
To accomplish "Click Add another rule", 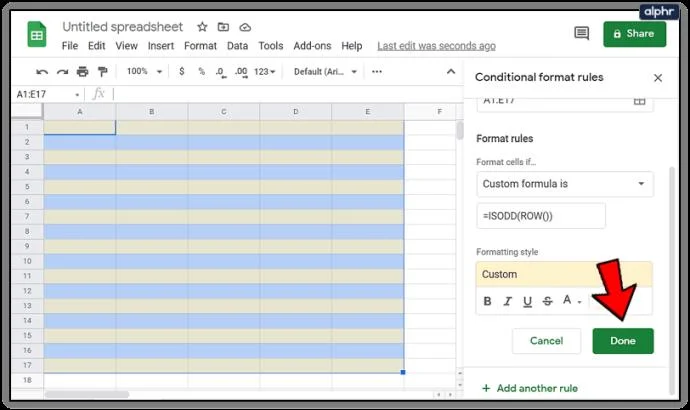I will [530, 388].
